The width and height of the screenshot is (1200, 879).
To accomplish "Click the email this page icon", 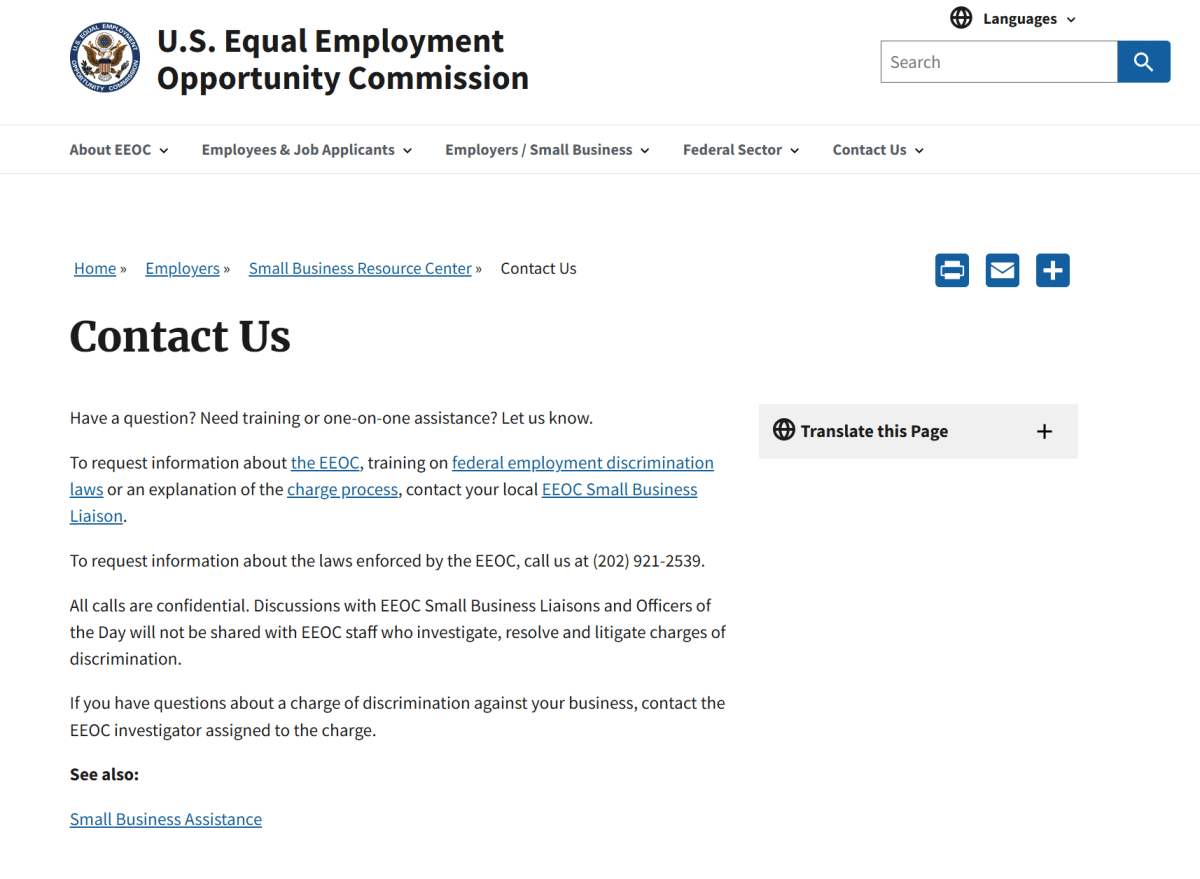I will pos(1002,270).
